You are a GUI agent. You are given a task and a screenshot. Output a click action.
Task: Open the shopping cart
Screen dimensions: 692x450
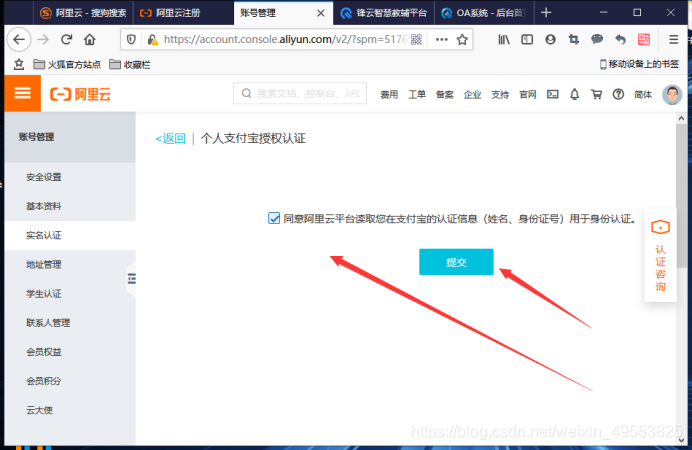596,94
